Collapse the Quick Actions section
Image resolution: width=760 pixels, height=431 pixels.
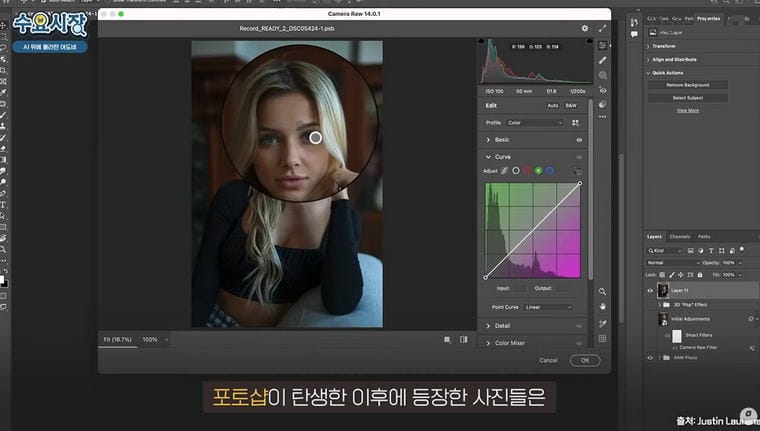pos(648,73)
